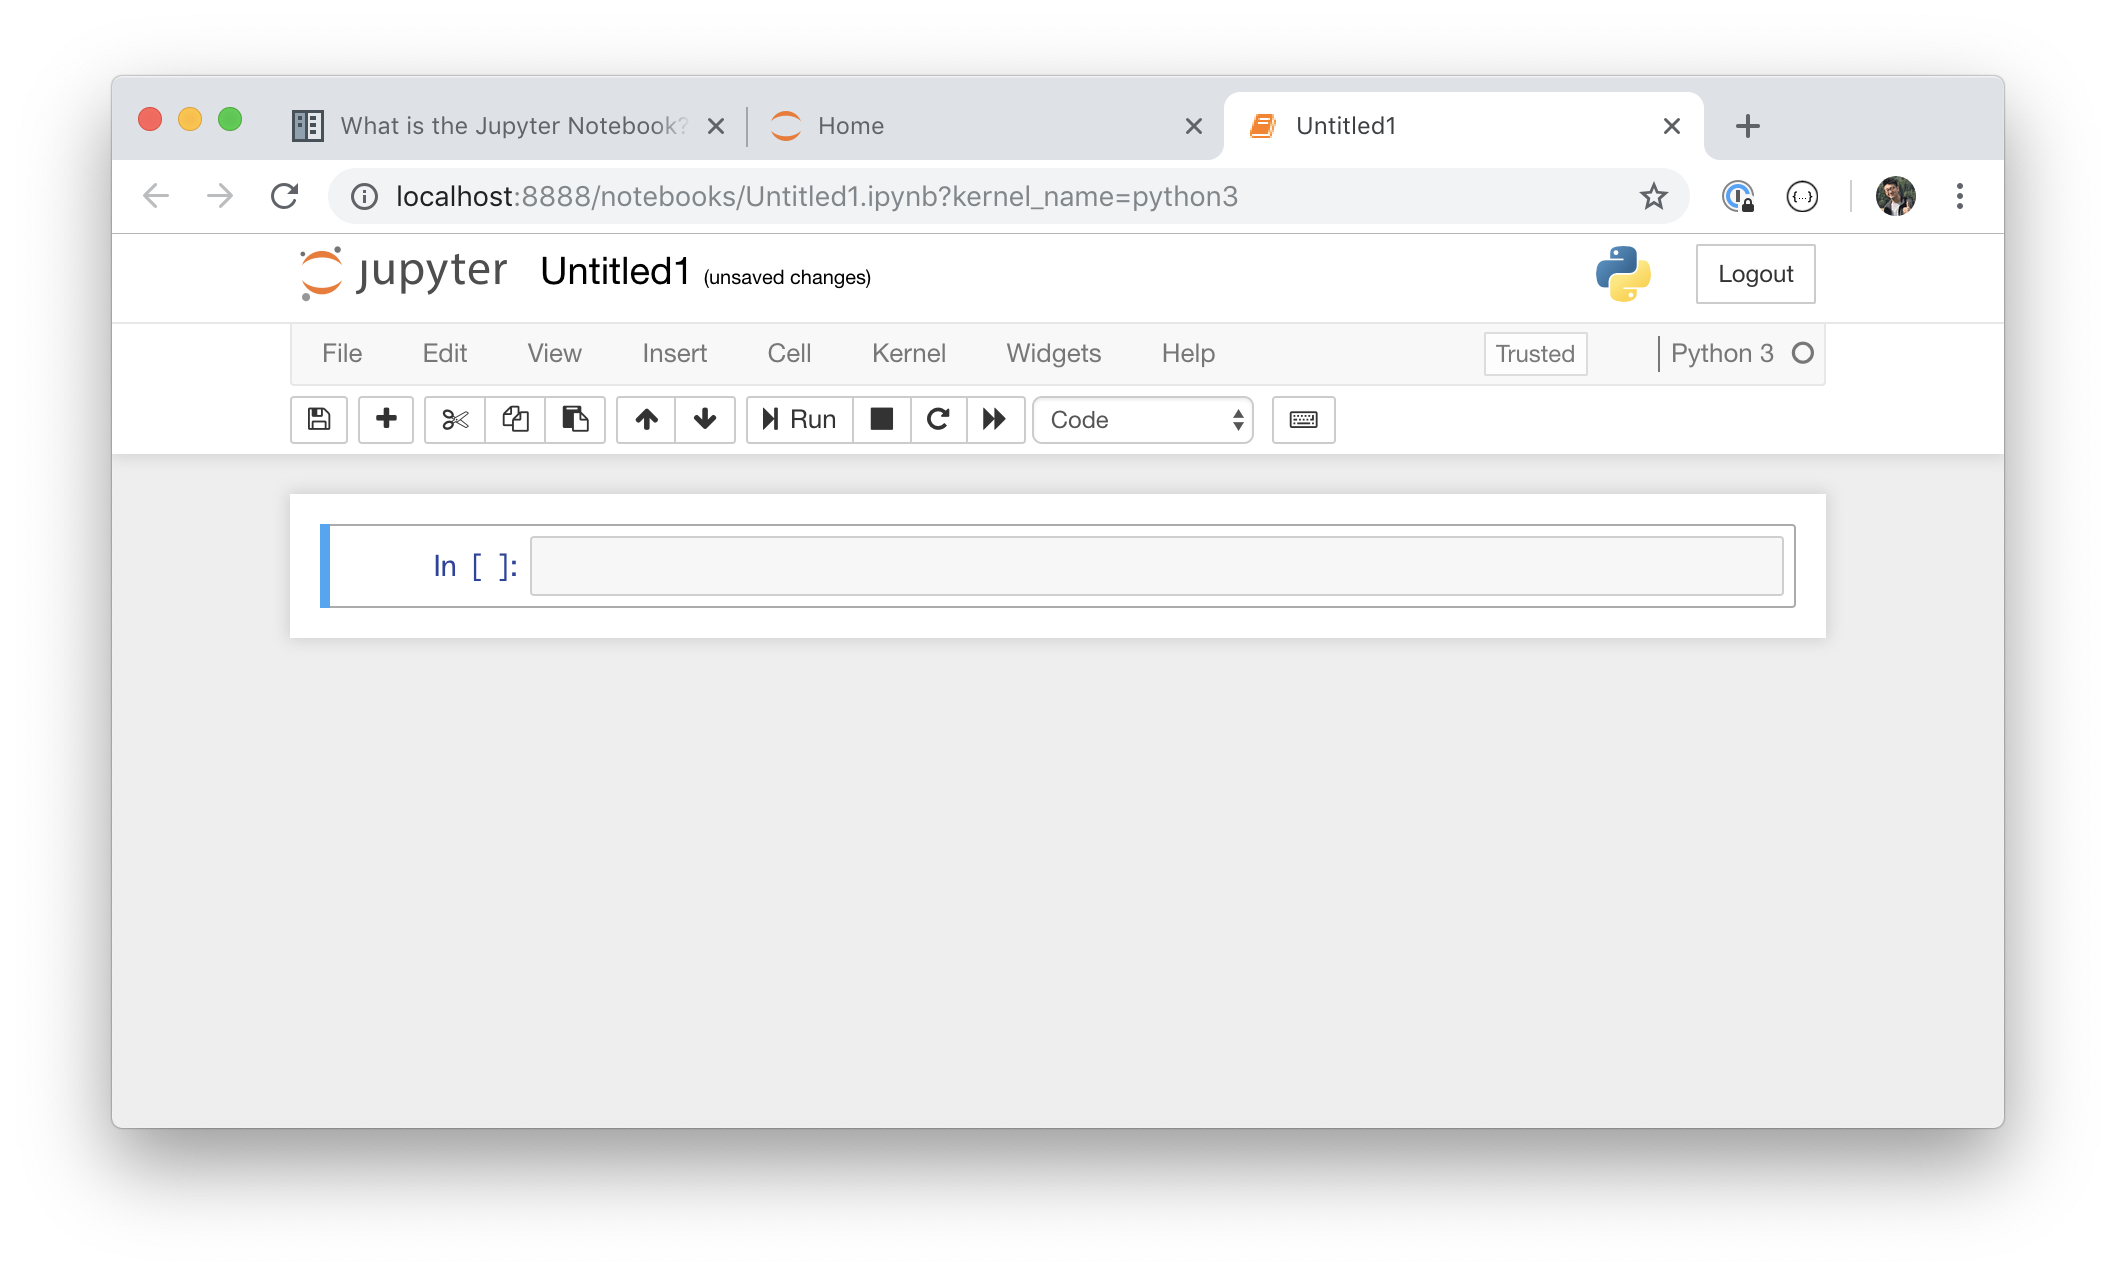
Task: Save the notebook using the save icon
Action: pyautogui.click(x=318, y=420)
